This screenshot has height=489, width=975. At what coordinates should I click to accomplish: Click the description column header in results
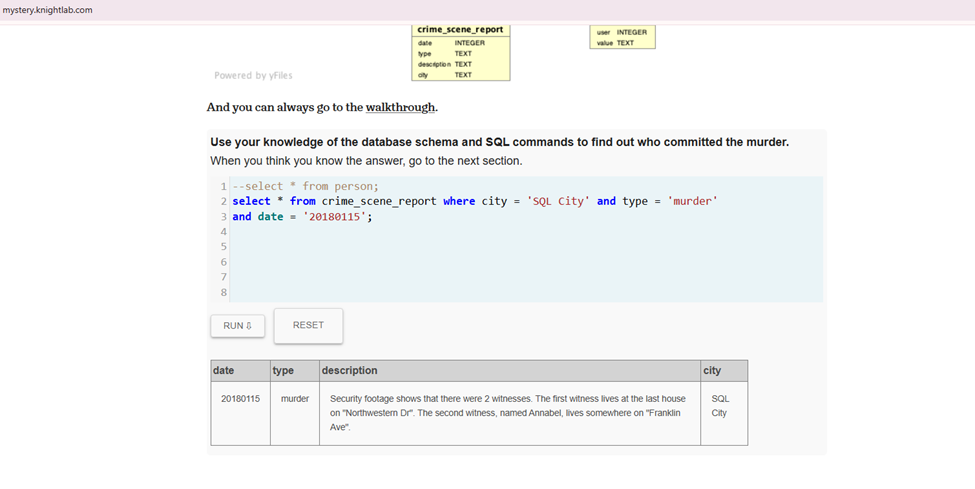pos(349,370)
